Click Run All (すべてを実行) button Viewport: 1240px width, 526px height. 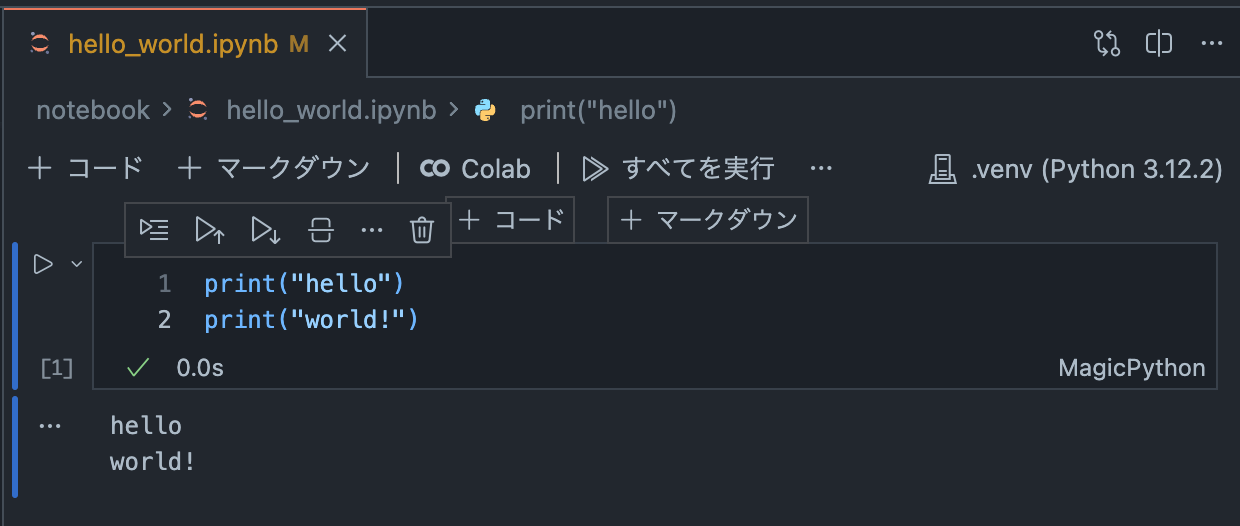[x=679, y=169]
